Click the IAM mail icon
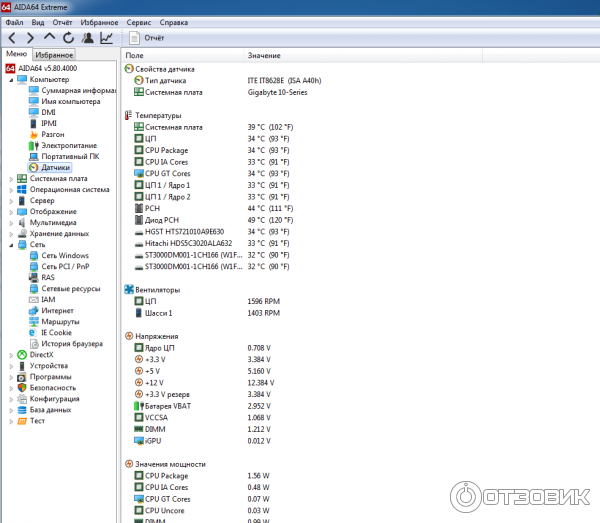 tap(34, 300)
